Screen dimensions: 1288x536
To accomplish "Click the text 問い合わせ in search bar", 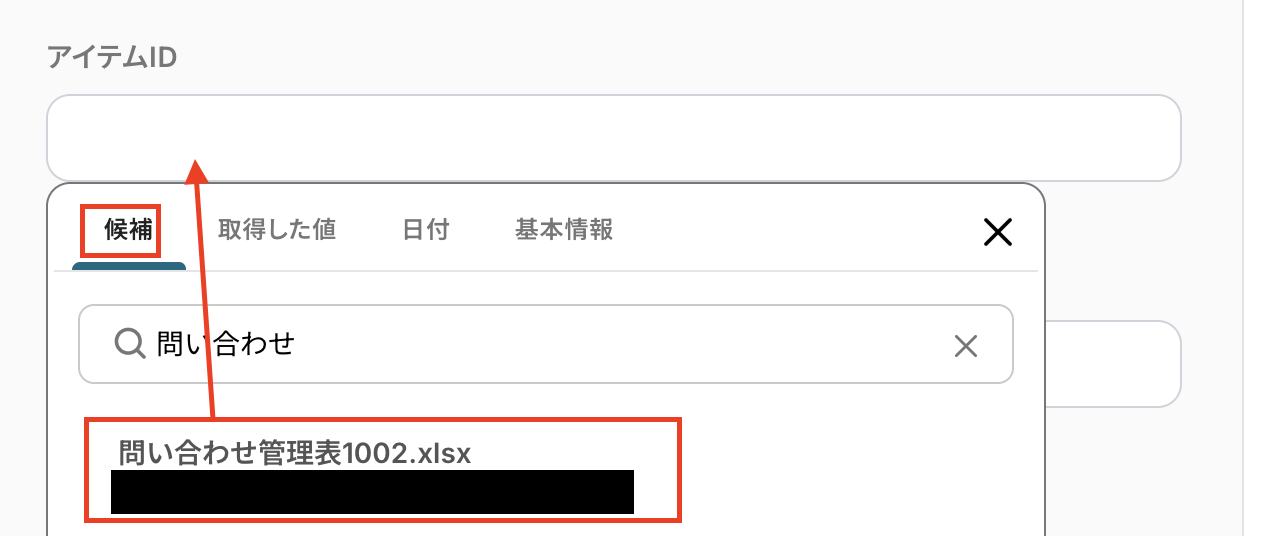I will (x=226, y=345).
